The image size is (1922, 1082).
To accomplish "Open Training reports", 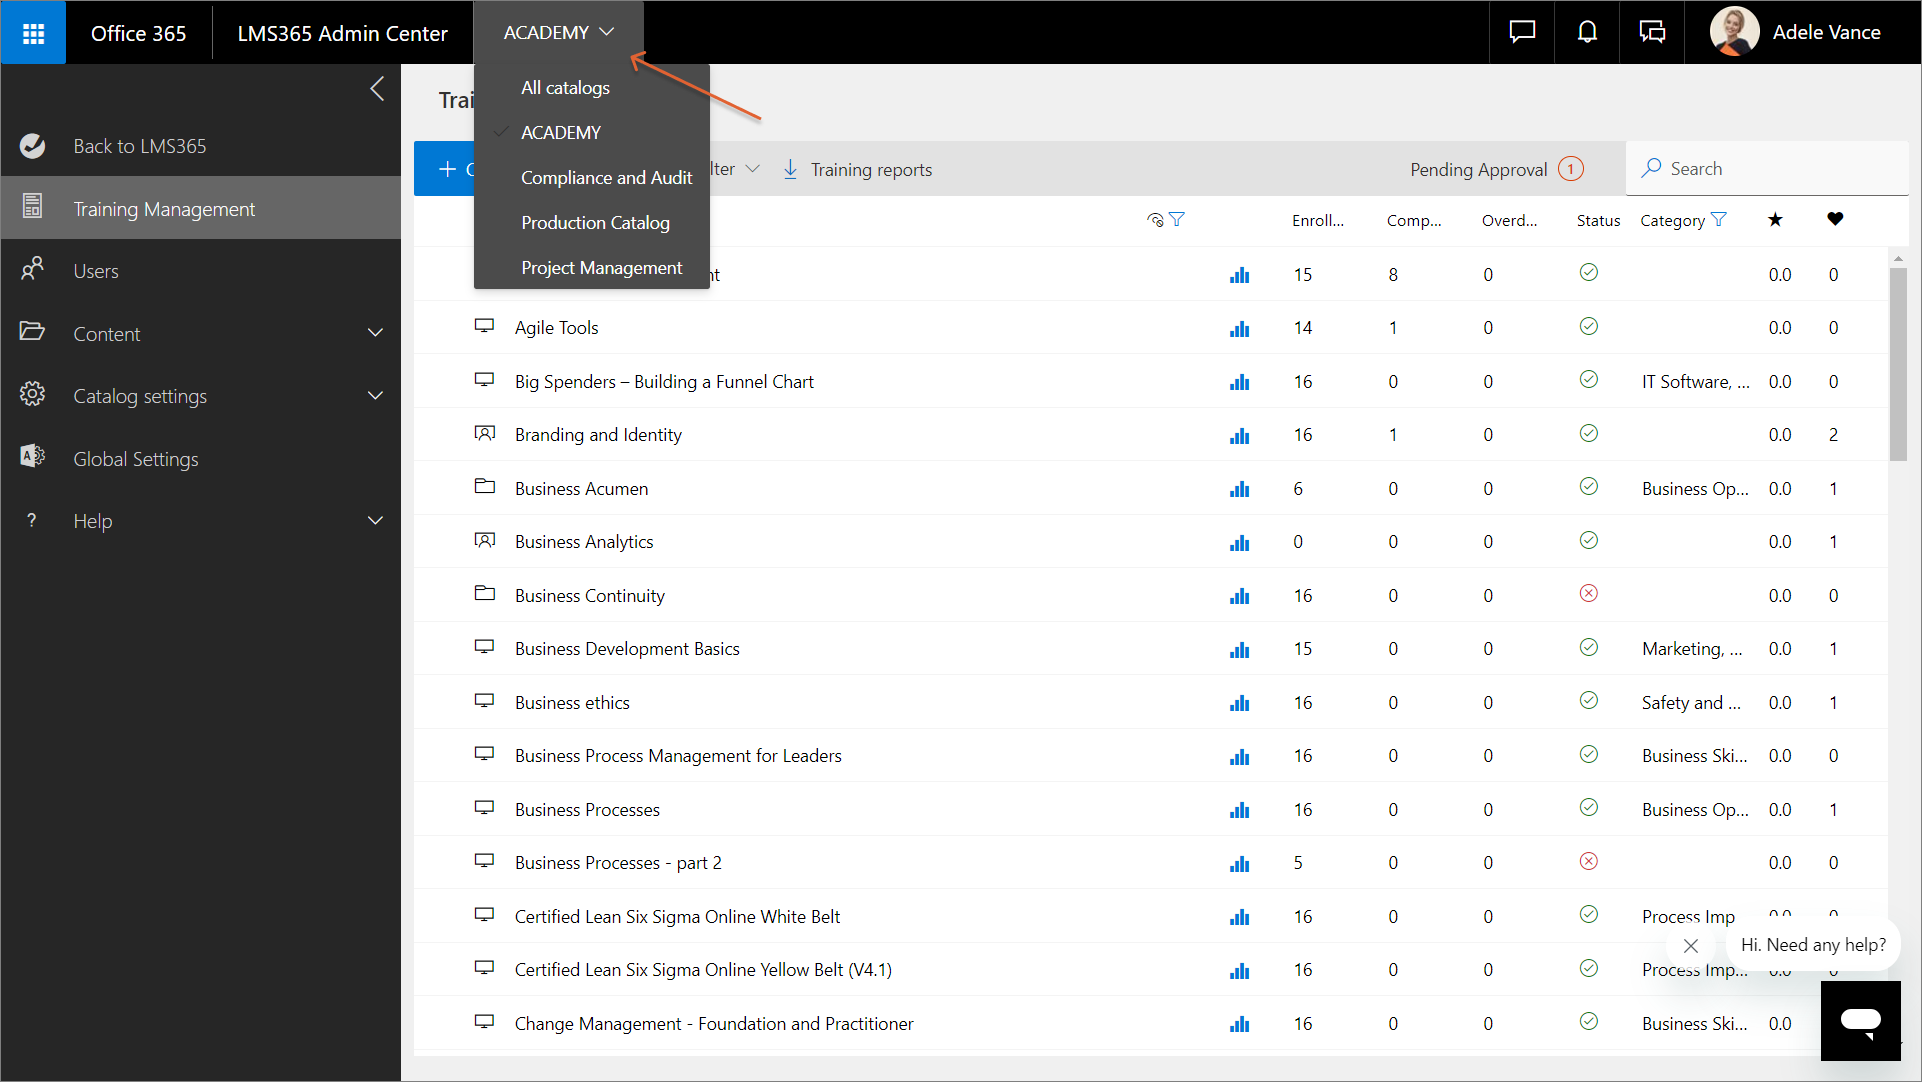I will [x=871, y=170].
